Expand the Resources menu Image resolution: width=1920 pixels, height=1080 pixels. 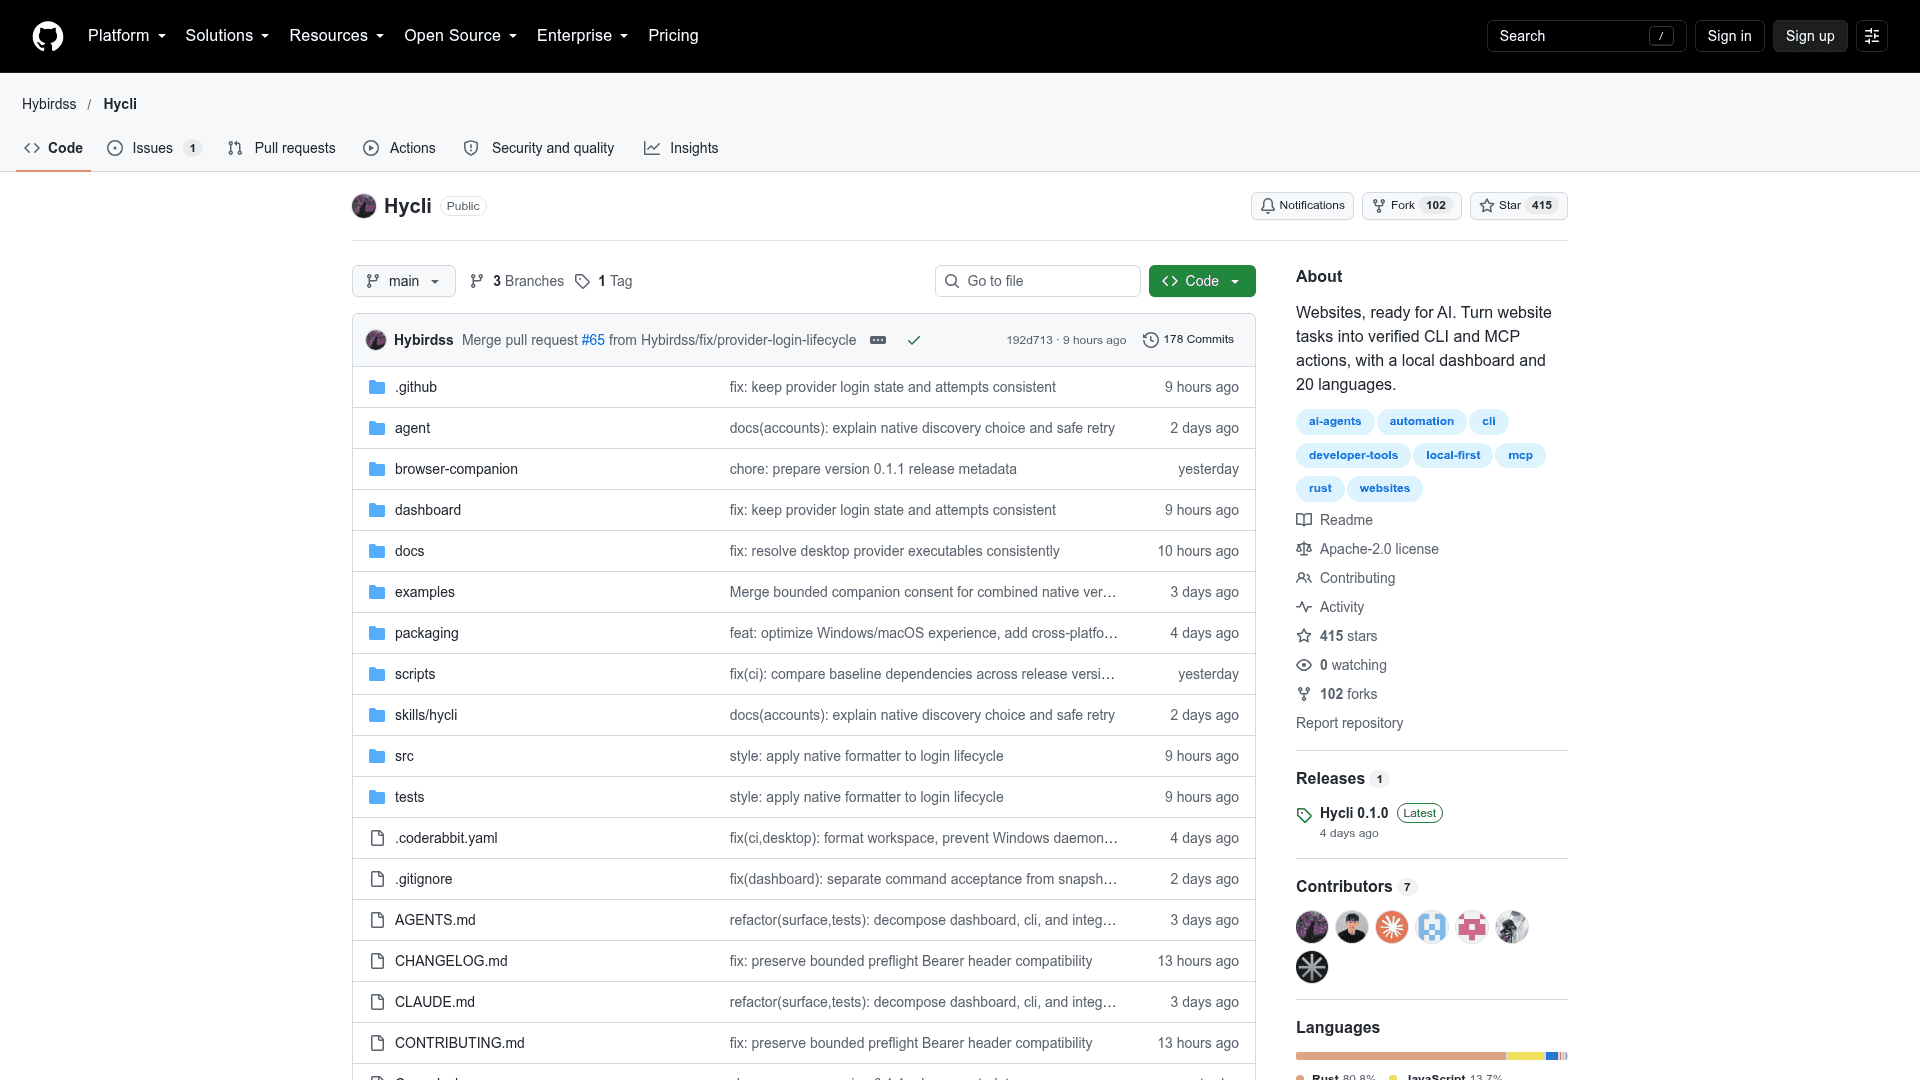coord(337,36)
